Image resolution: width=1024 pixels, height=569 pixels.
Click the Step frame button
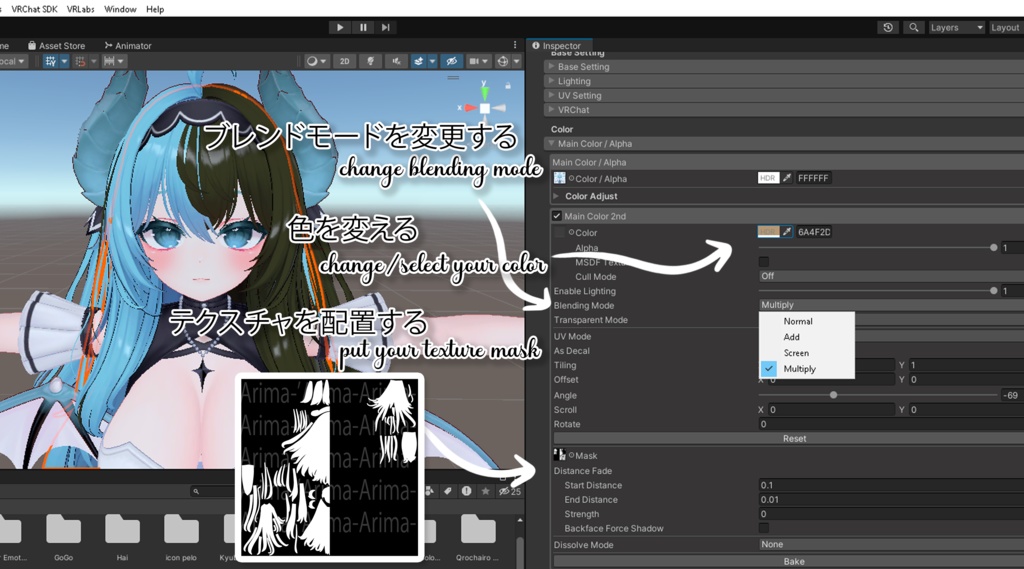tap(386, 27)
